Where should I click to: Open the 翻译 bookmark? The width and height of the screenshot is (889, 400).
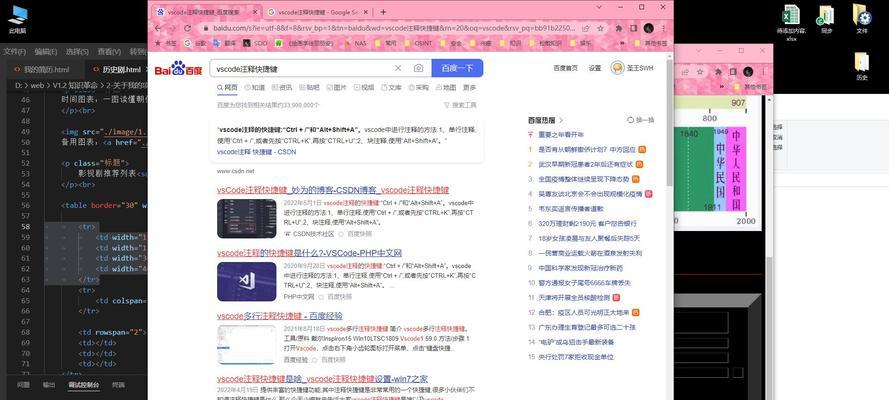click(225, 42)
